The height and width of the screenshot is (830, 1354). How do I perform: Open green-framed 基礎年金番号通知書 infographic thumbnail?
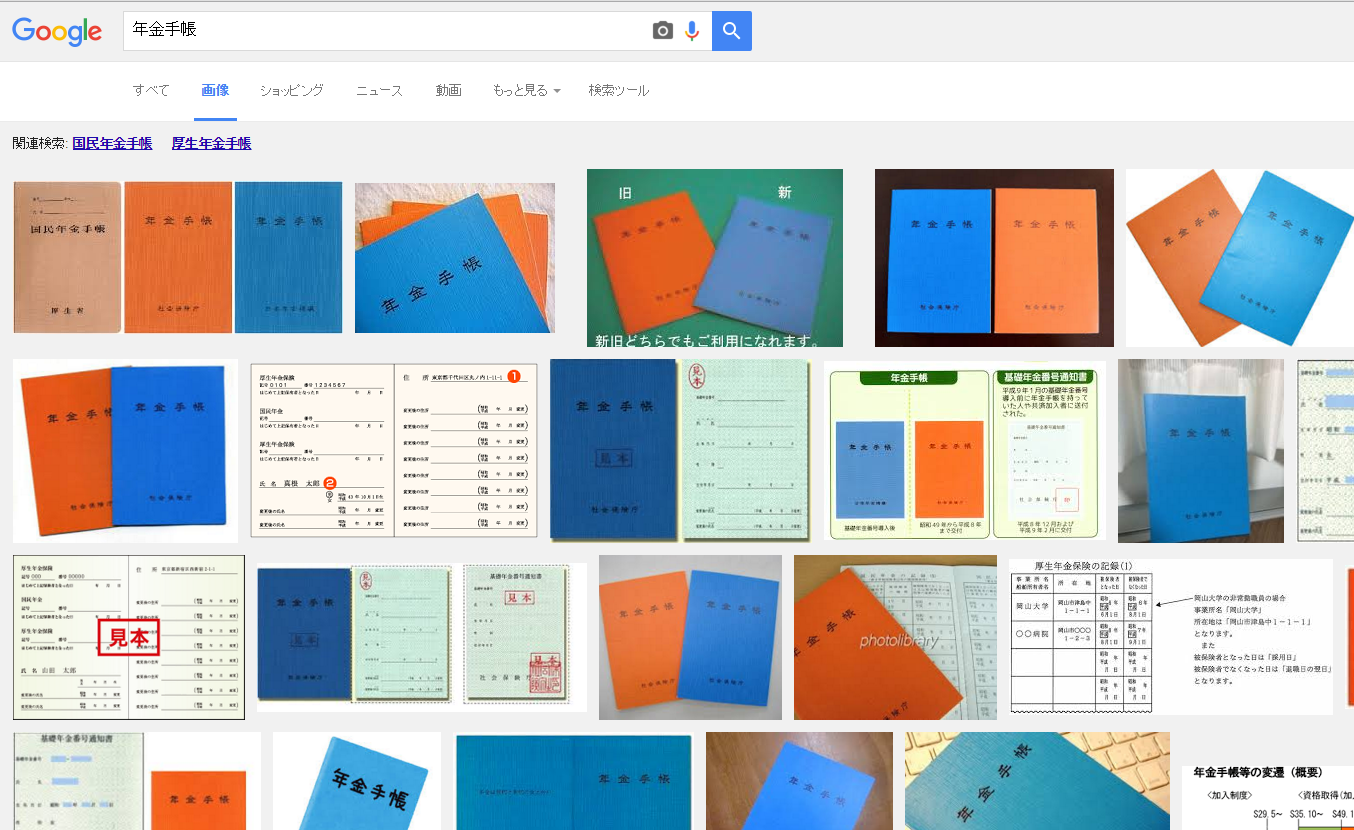(965, 451)
